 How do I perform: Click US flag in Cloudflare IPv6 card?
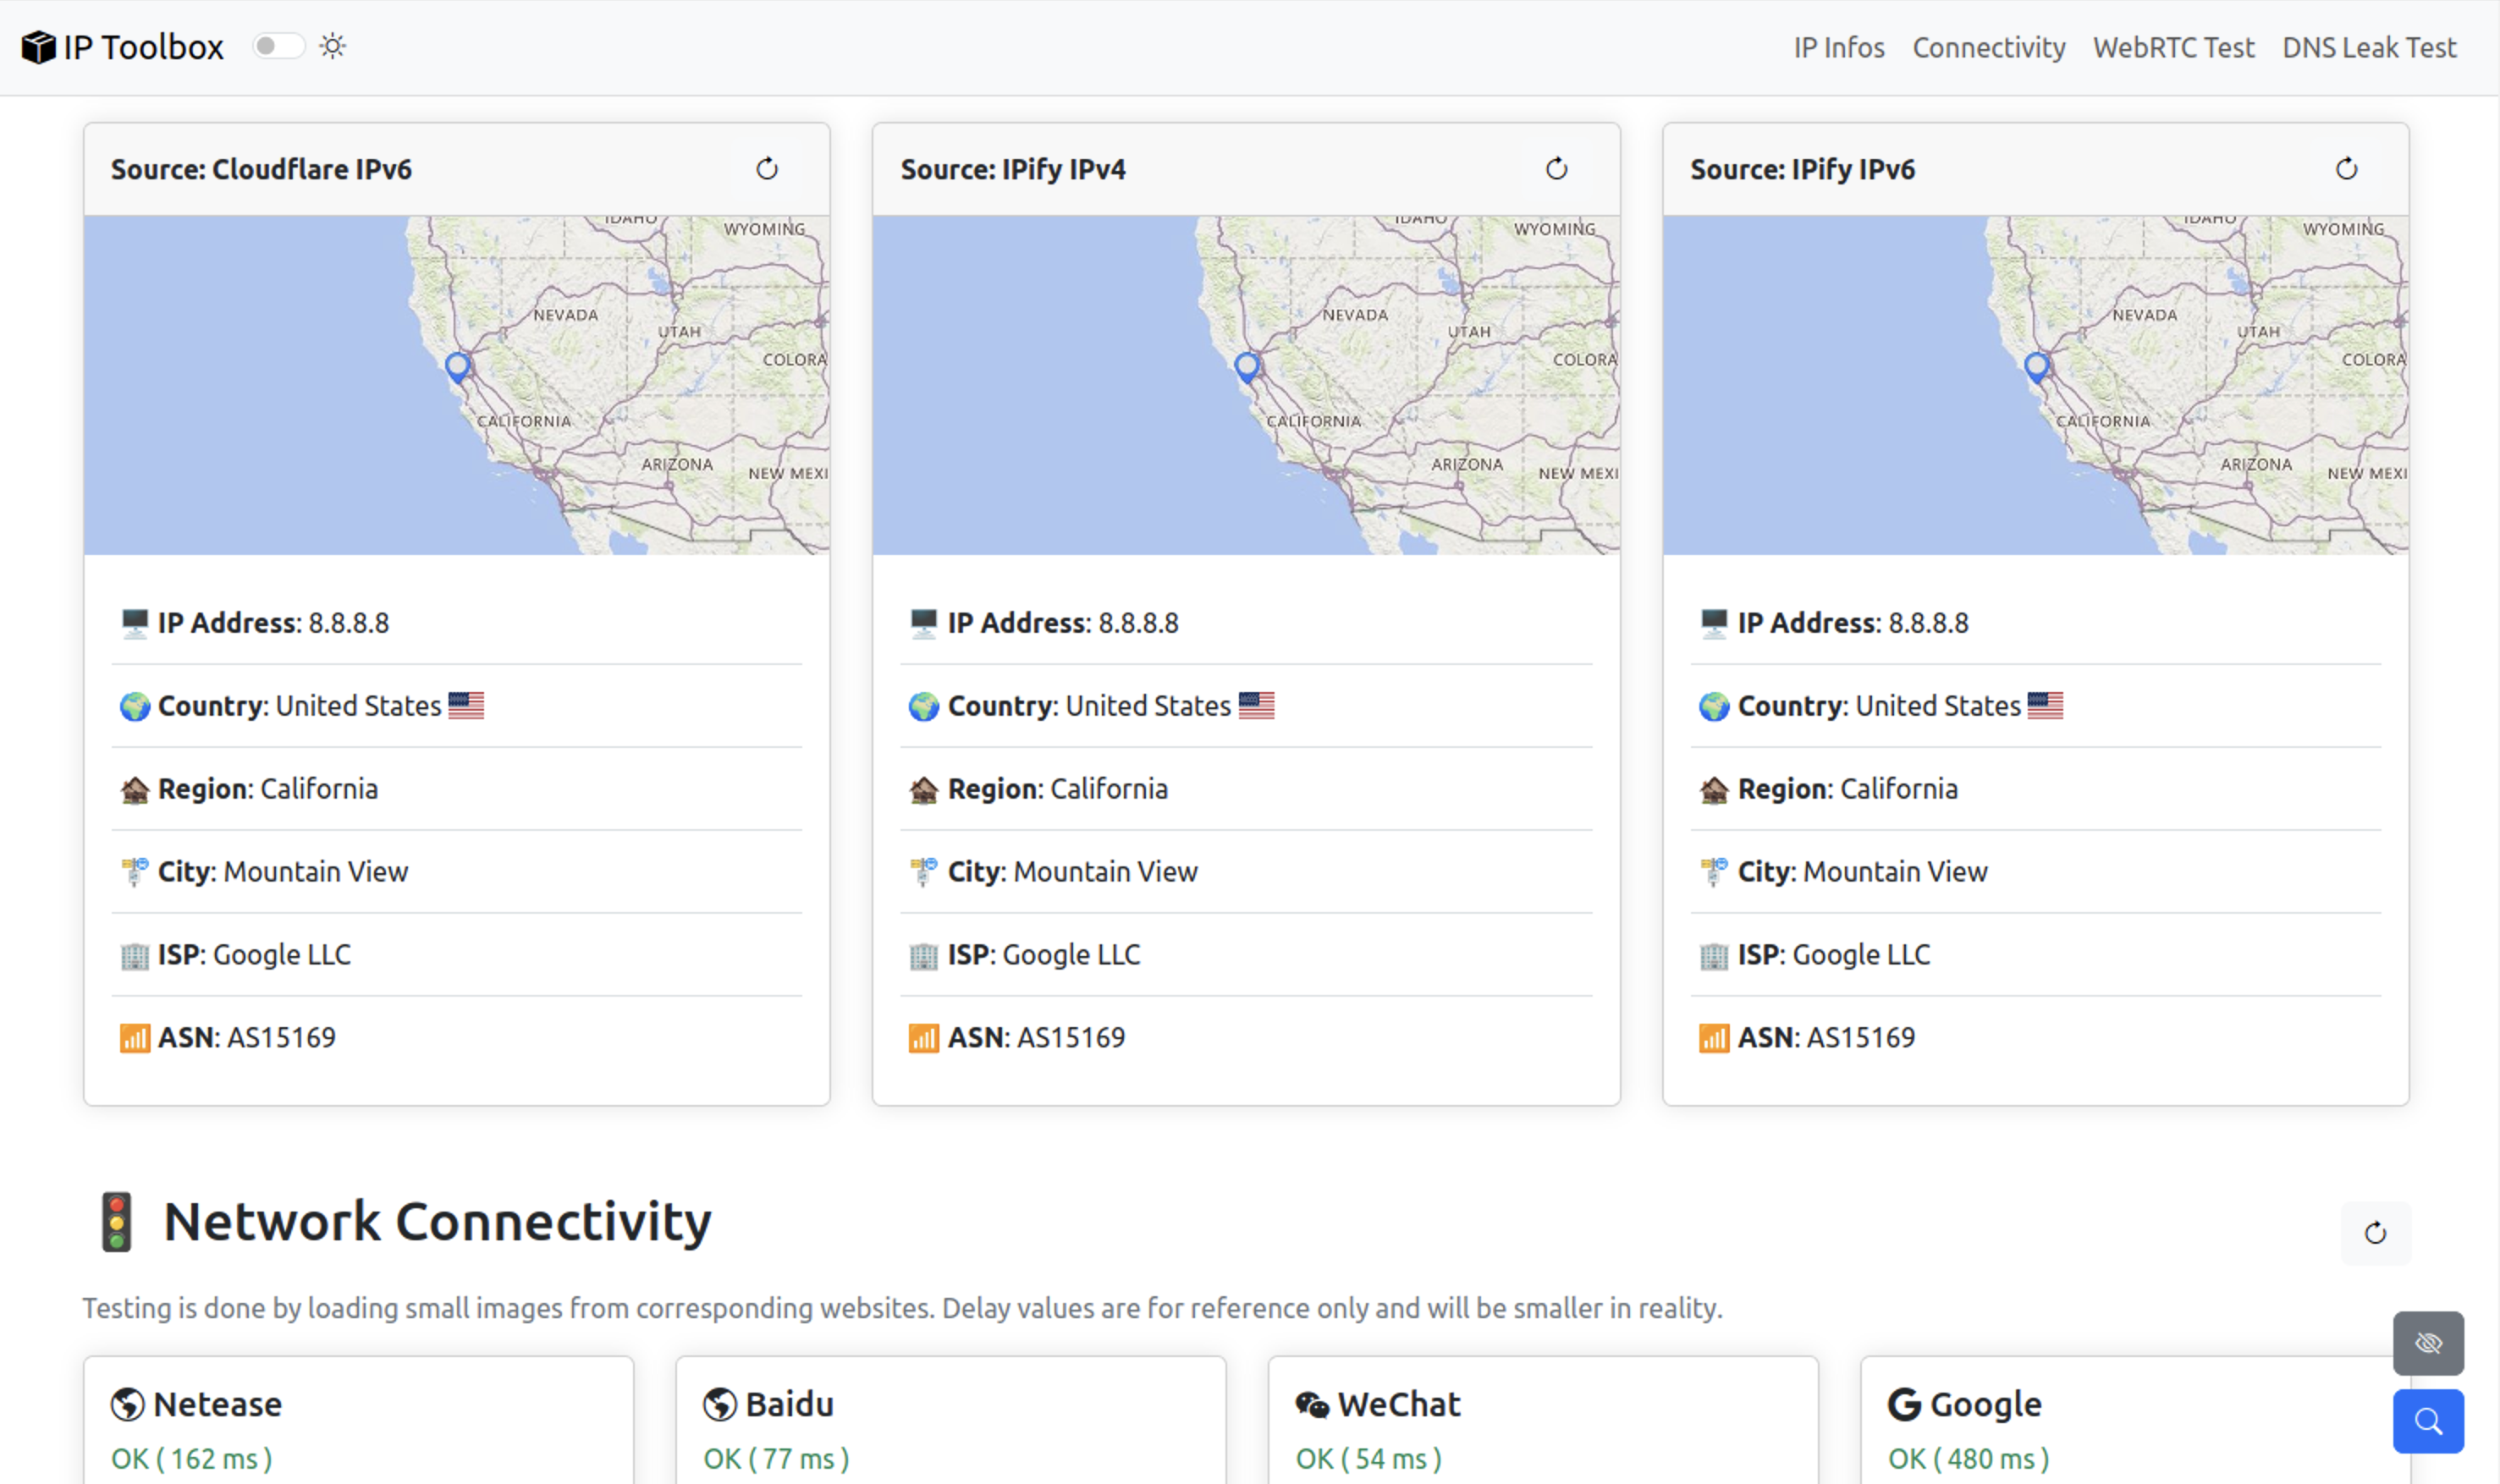pyautogui.click(x=466, y=705)
